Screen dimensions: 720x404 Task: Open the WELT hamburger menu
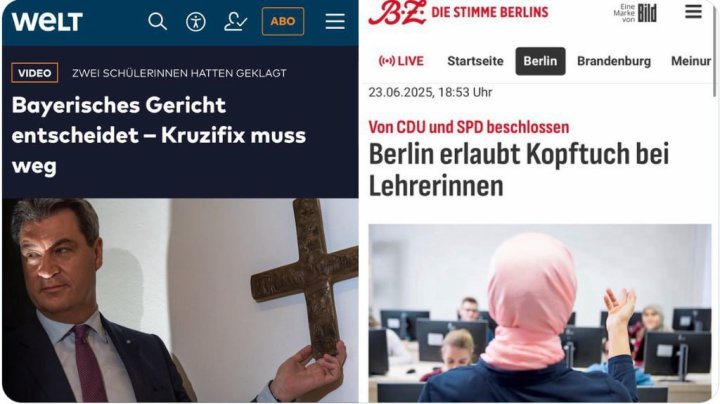click(x=335, y=22)
